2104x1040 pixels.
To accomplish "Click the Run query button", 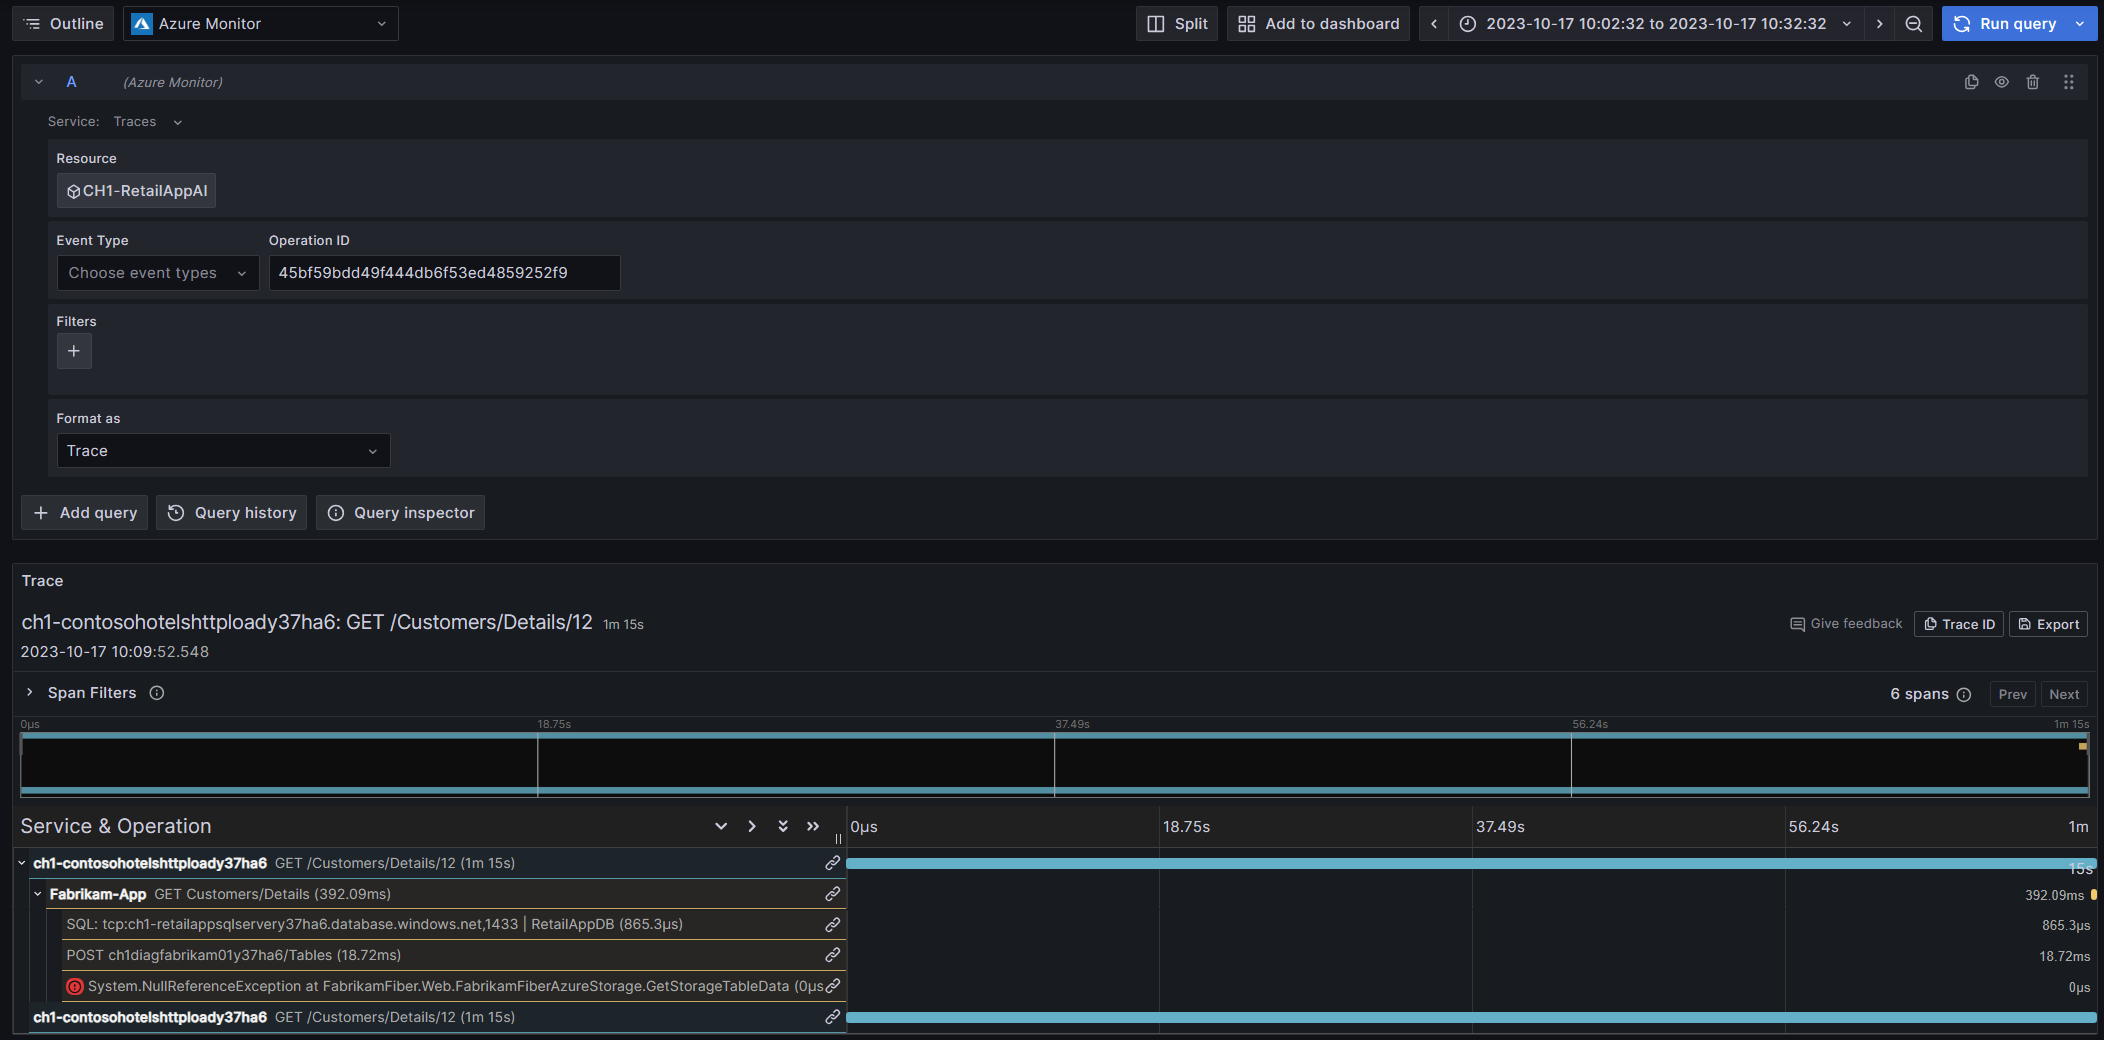I will (2005, 24).
